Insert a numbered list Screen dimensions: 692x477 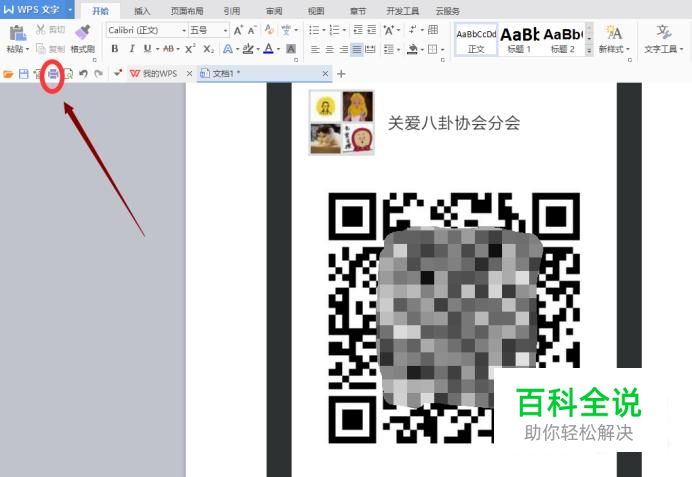click(335, 30)
